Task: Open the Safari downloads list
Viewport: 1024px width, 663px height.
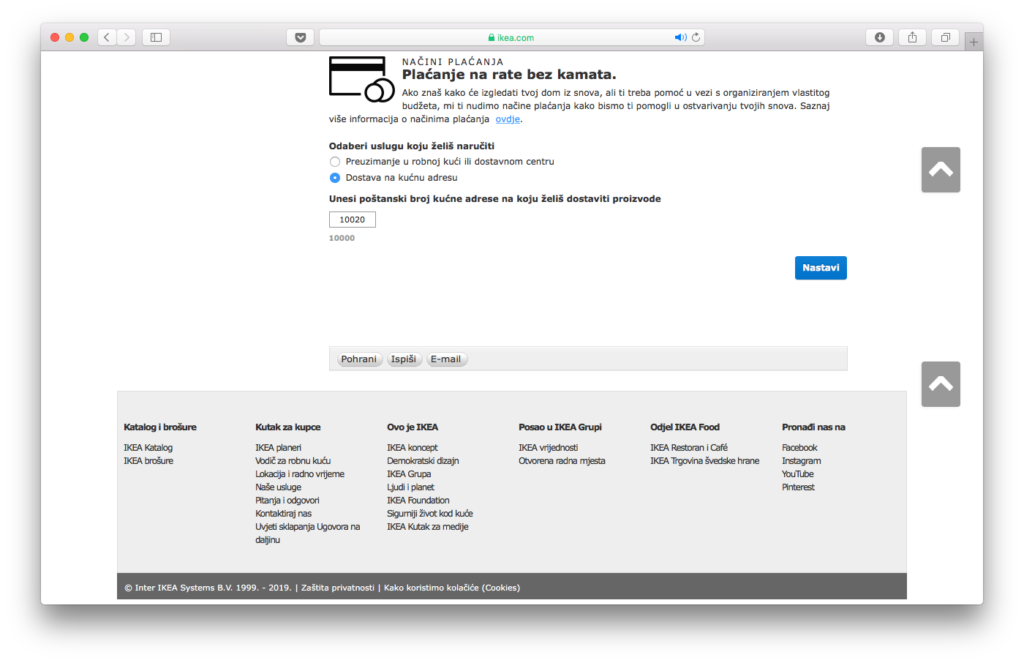Action: click(x=879, y=38)
